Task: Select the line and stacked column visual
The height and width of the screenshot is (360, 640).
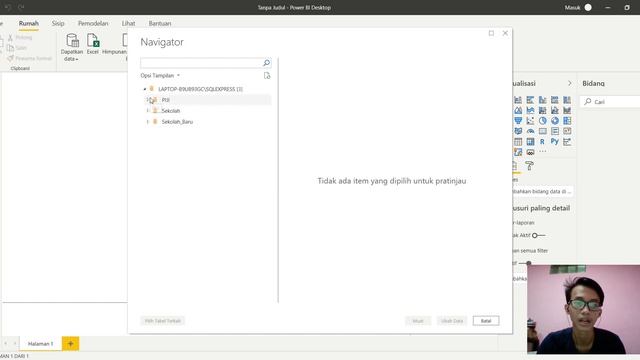Action: tap(542, 110)
